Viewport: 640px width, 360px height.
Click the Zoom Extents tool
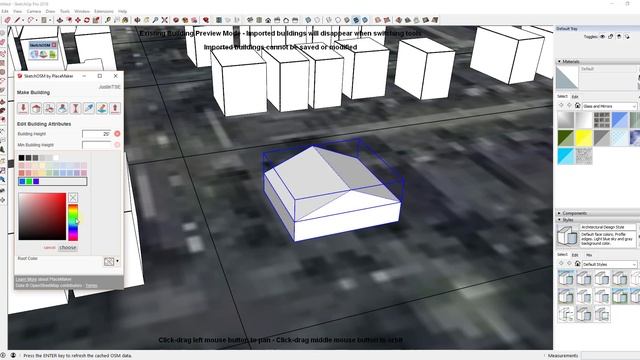click(164, 20)
